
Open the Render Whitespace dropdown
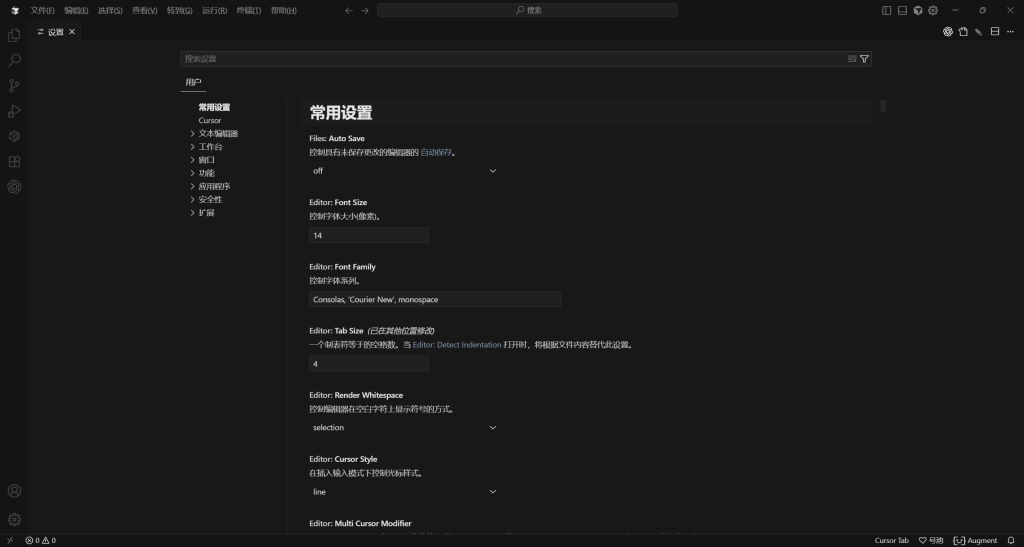tap(405, 428)
